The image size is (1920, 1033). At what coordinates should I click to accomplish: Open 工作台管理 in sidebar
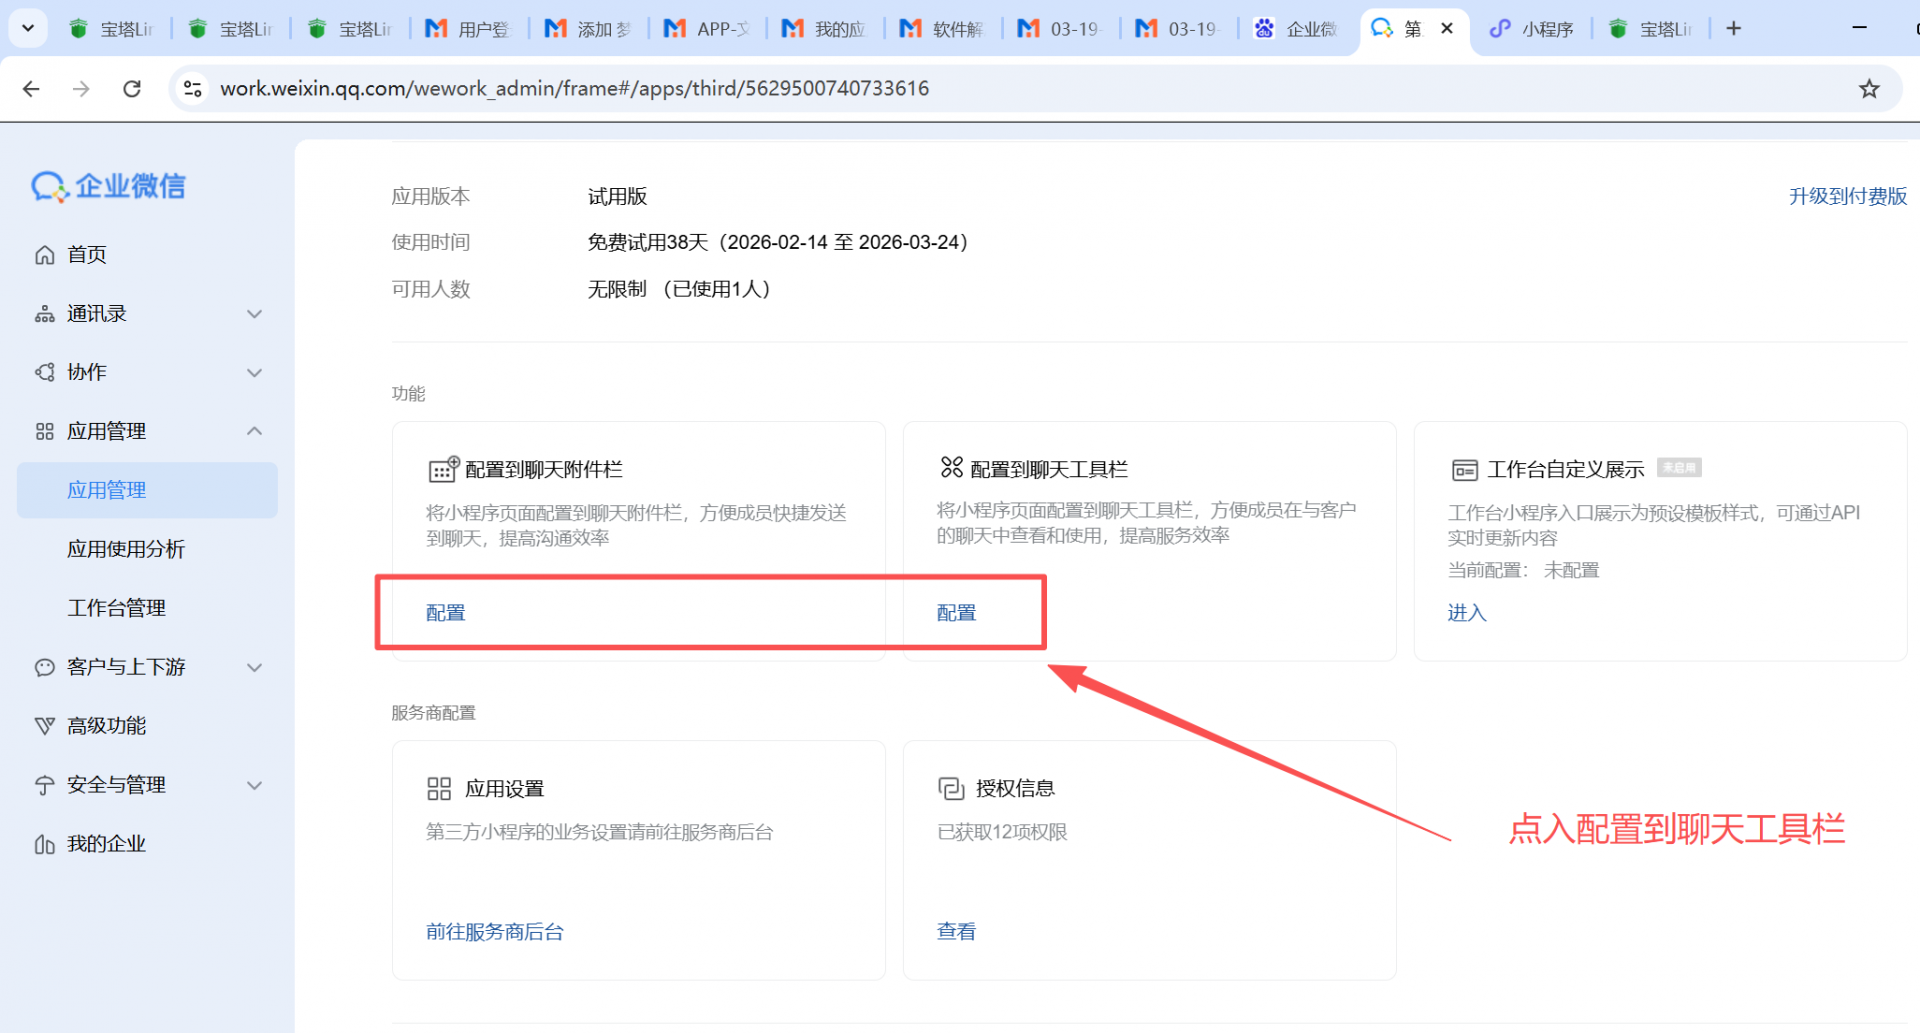click(116, 608)
